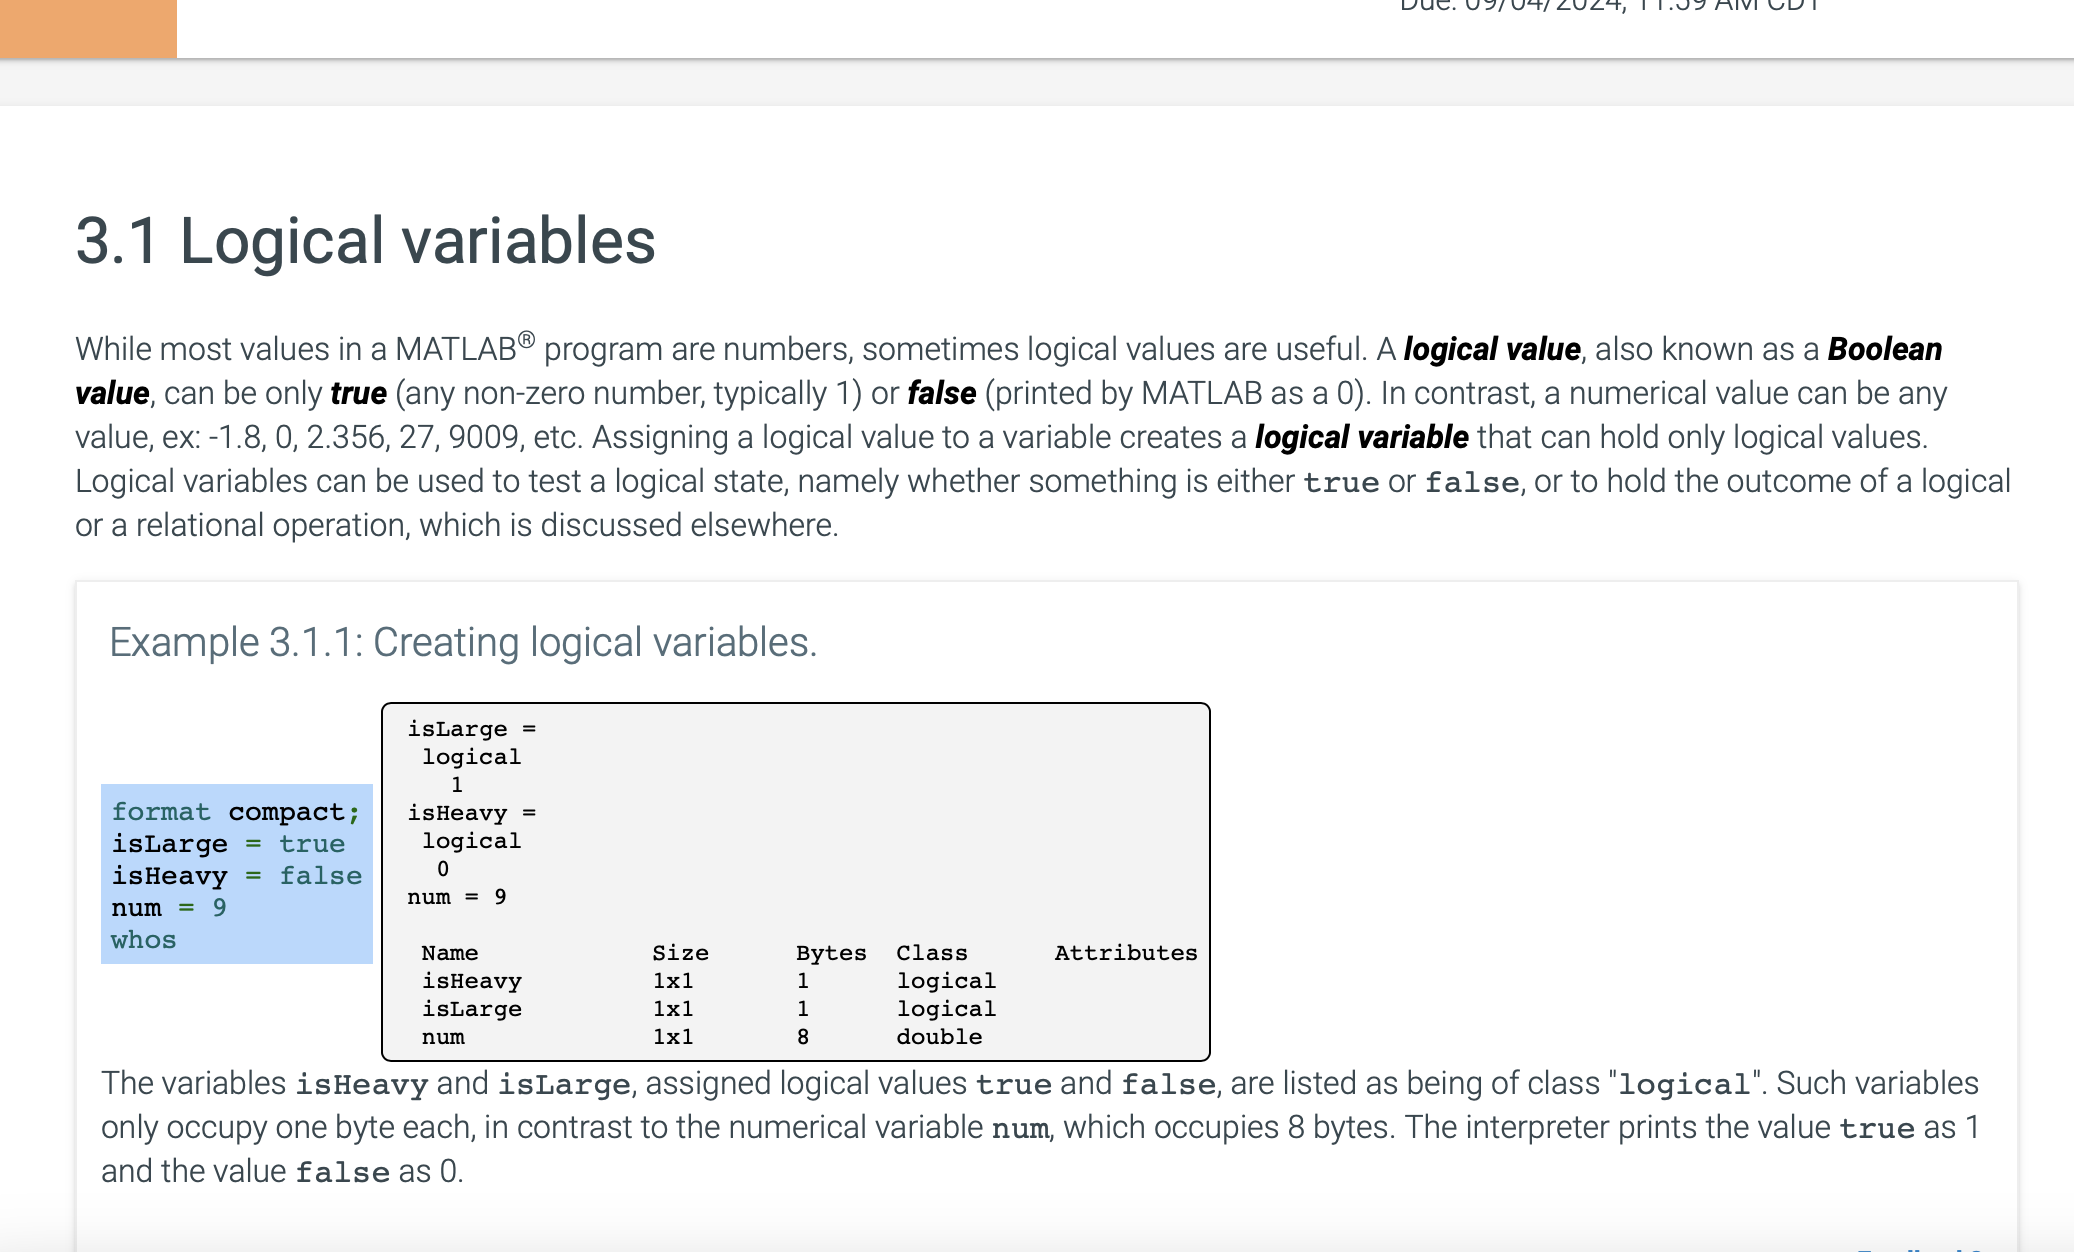Image resolution: width=2074 pixels, height=1252 pixels.
Task: Click the 'num' row in the variable listing
Action: [x=442, y=1037]
